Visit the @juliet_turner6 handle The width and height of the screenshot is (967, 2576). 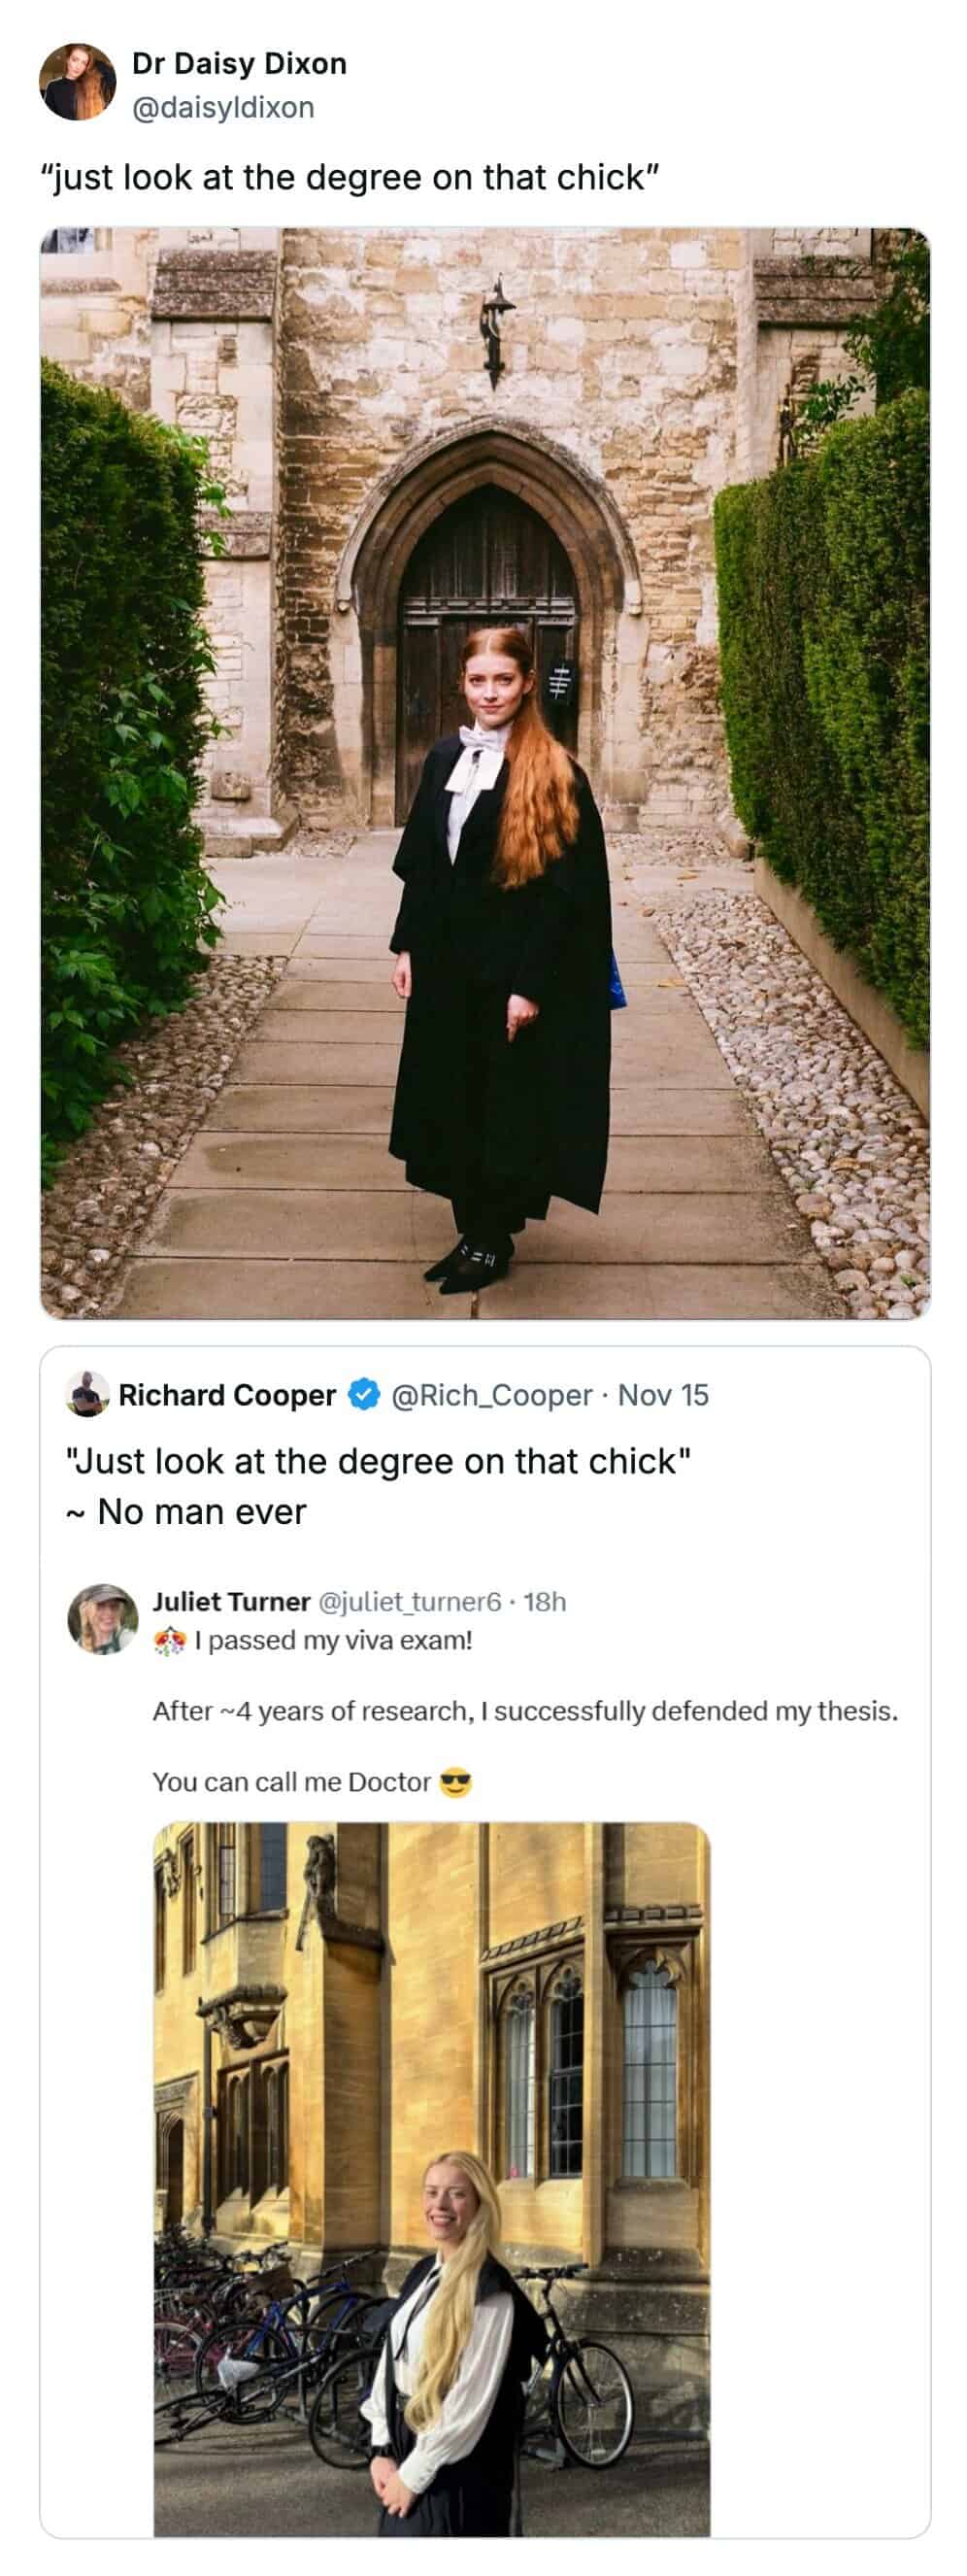pos(409,1602)
